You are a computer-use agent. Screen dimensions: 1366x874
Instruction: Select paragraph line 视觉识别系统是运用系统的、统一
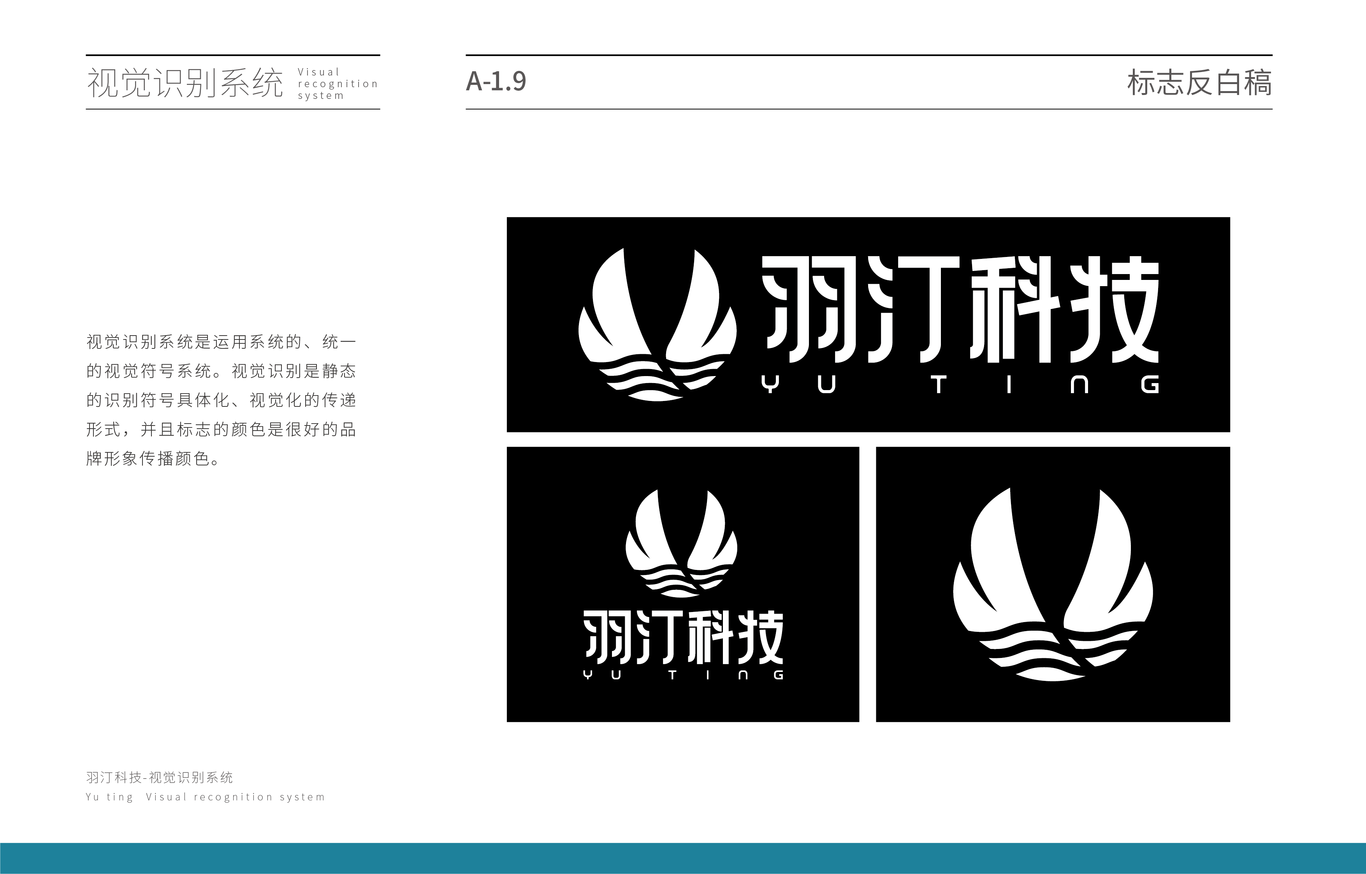[221, 342]
